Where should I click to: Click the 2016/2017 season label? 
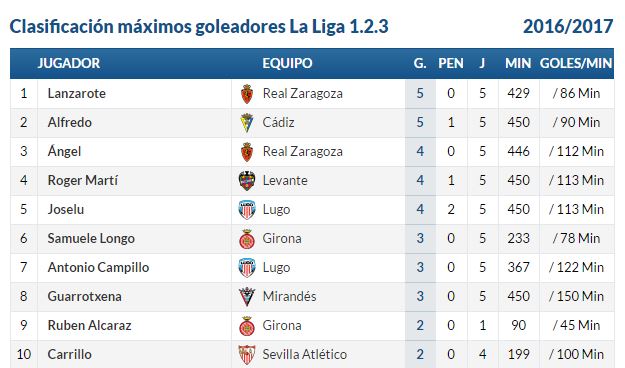[x=568, y=27]
